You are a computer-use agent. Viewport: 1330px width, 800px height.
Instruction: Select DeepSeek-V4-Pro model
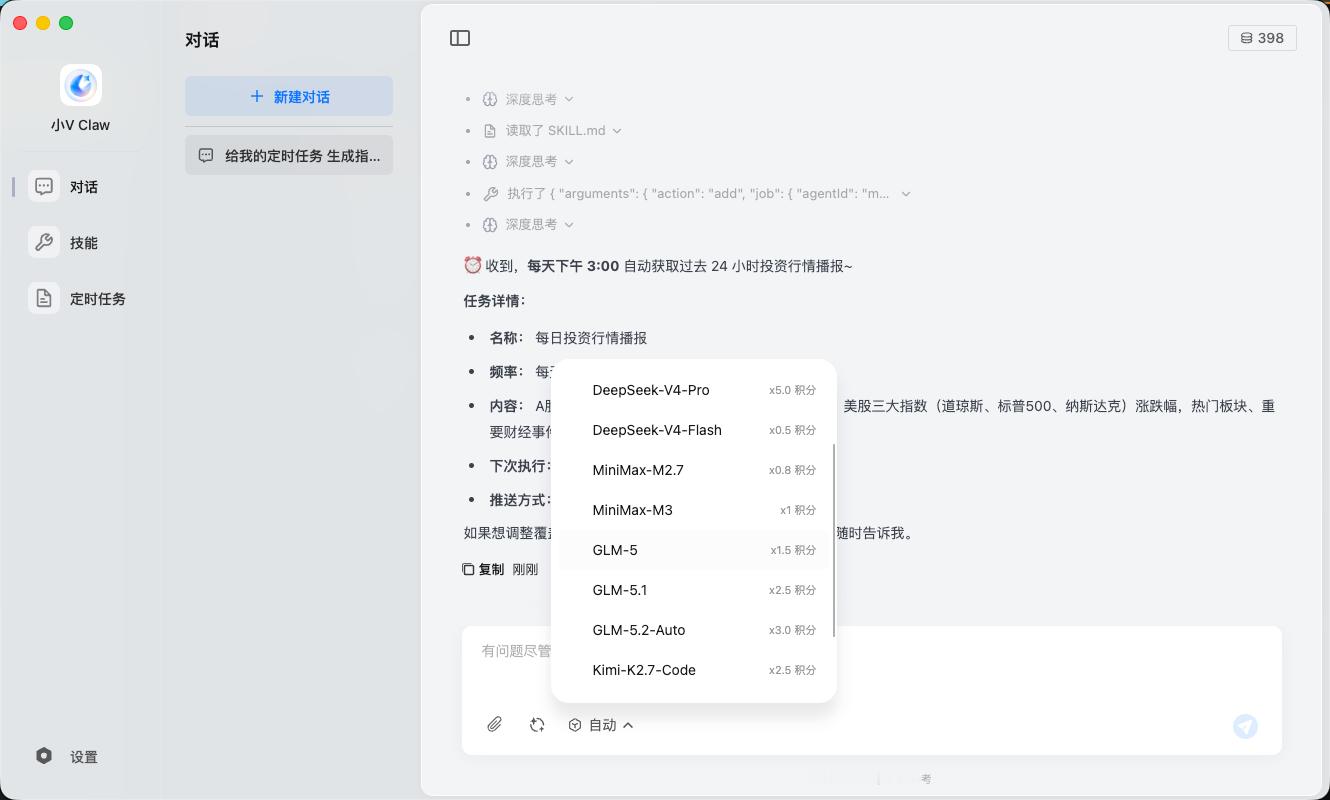click(693, 390)
